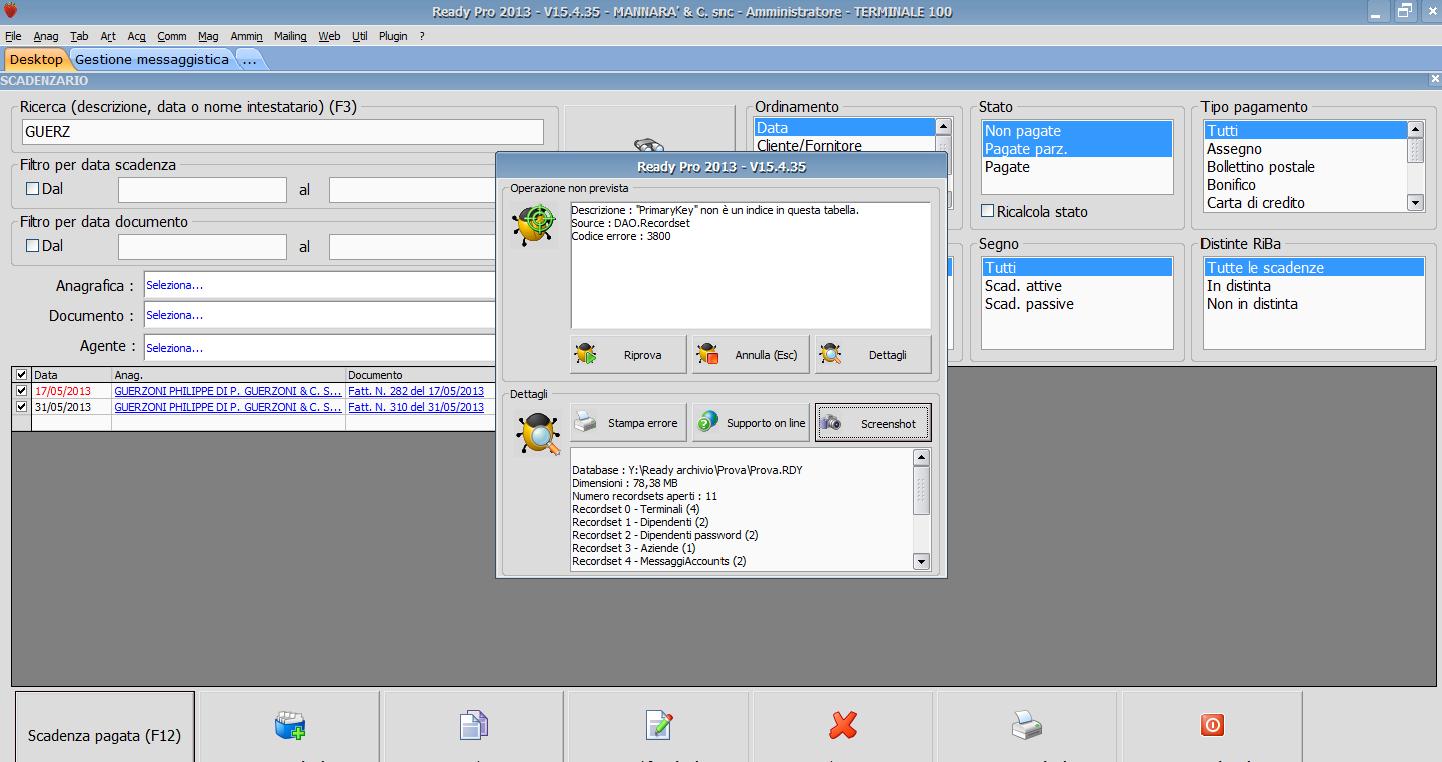The image size is (1442, 762).
Task: Open link Fatt. N. 310 del 31/05/2013
Action: pyautogui.click(x=416, y=407)
